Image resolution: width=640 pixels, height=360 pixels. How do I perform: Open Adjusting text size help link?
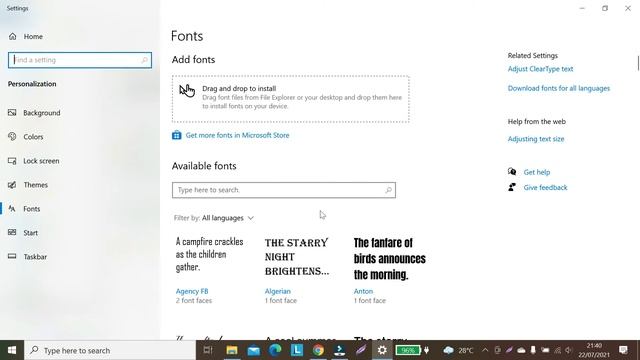click(x=536, y=139)
